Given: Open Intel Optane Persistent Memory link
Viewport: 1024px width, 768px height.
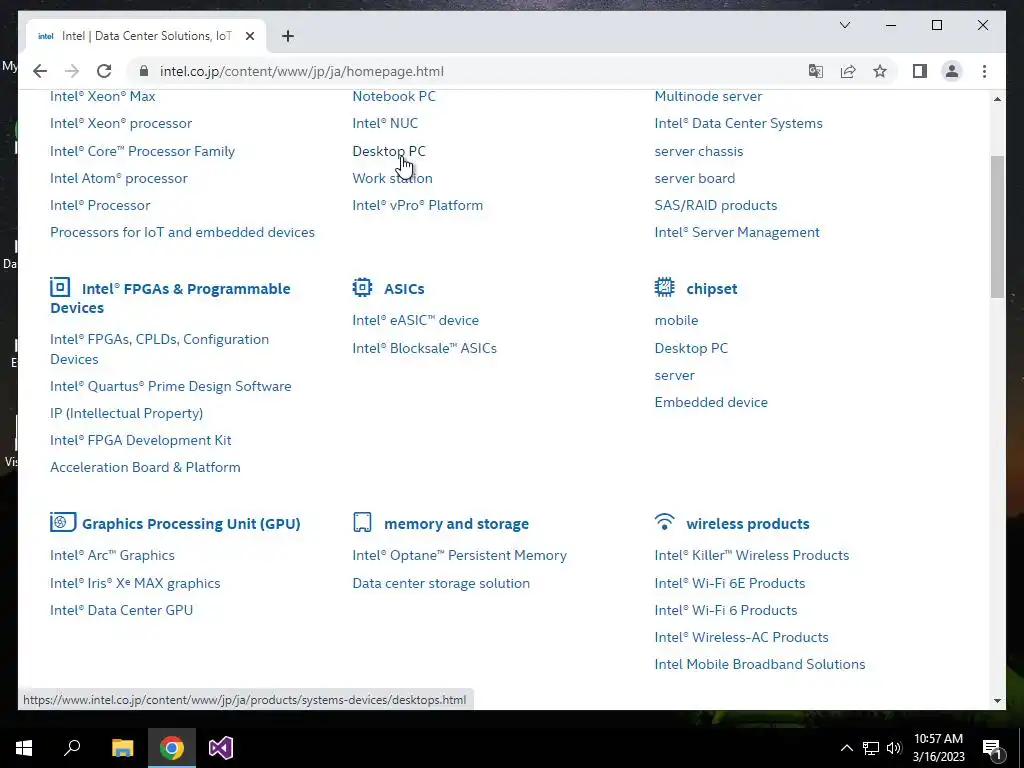Looking at the screenshot, I should [x=460, y=555].
